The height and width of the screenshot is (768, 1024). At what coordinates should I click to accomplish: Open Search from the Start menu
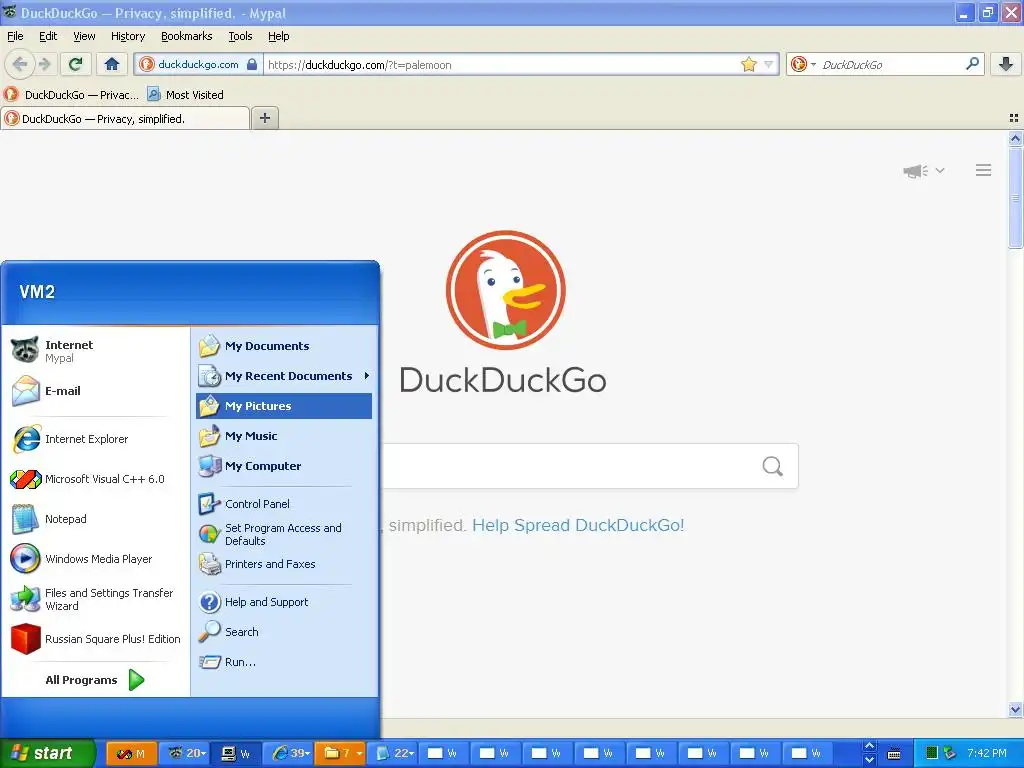283,632
